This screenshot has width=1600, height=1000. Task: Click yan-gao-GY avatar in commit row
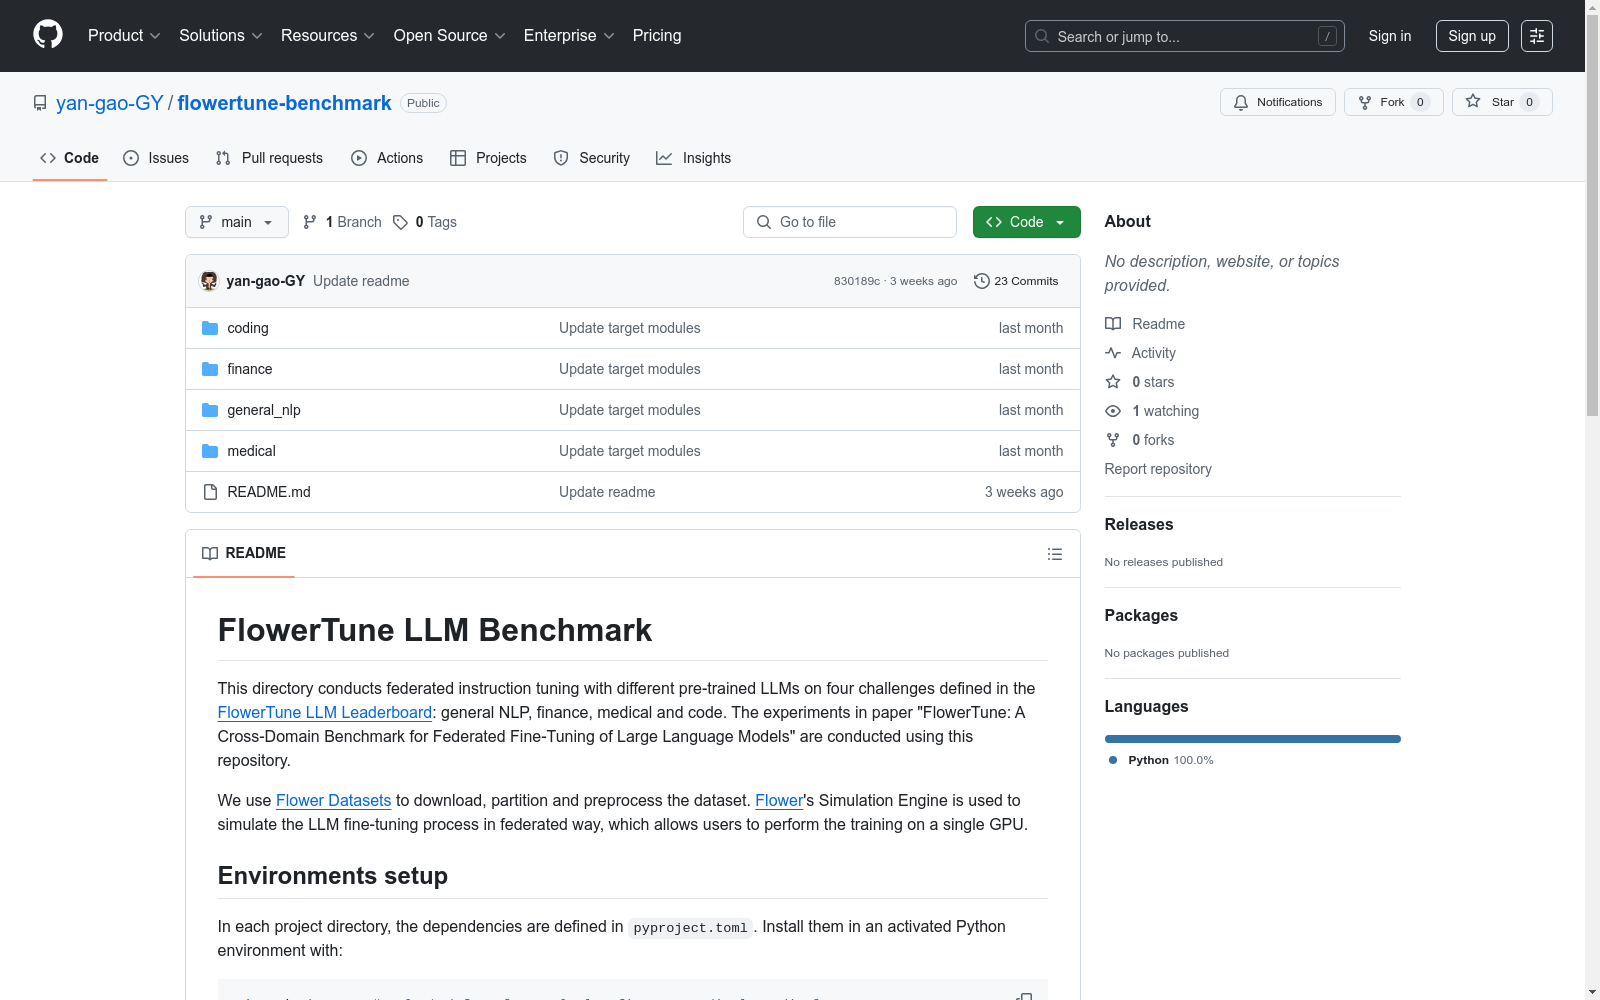[x=209, y=281]
